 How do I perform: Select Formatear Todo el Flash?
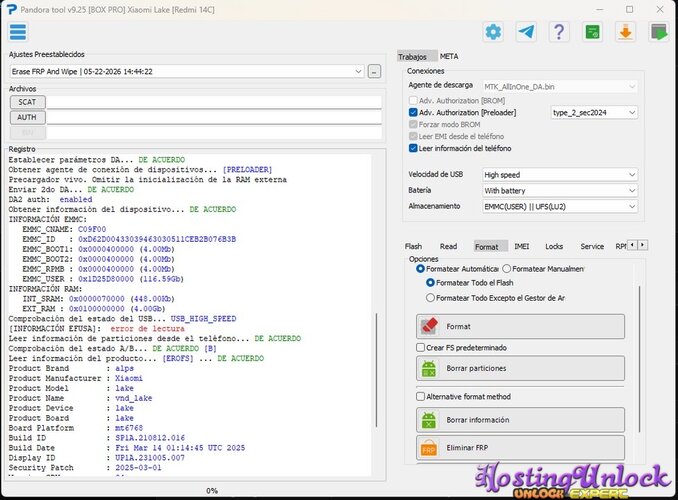(430, 283)
